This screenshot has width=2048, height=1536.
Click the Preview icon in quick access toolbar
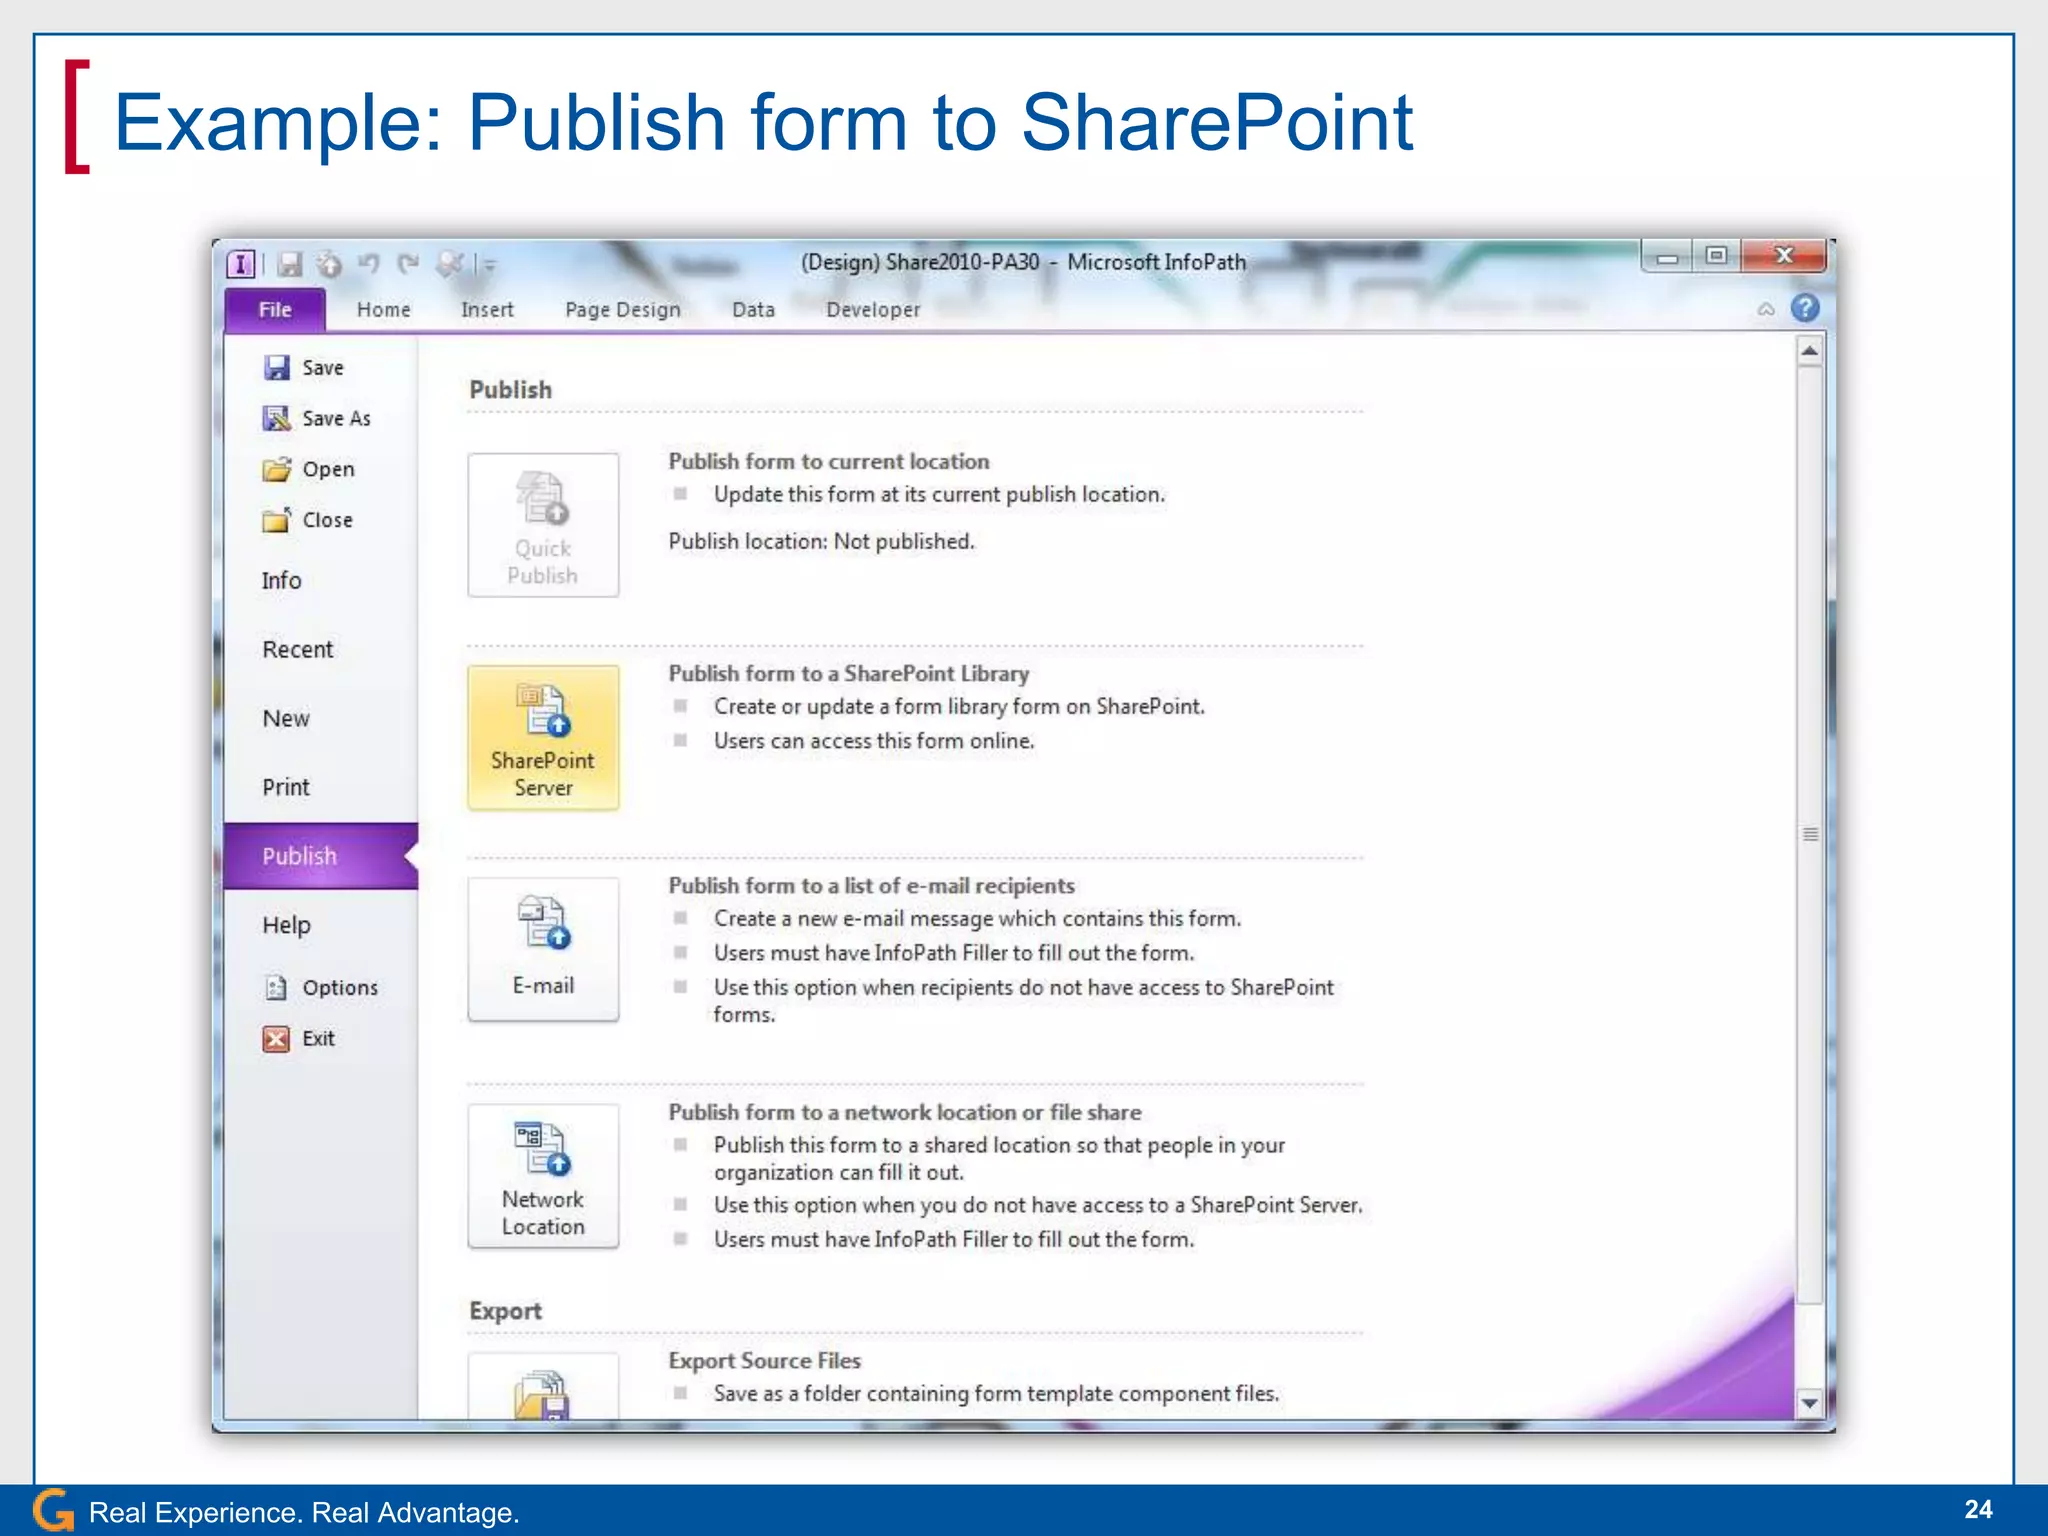point(329,264)
